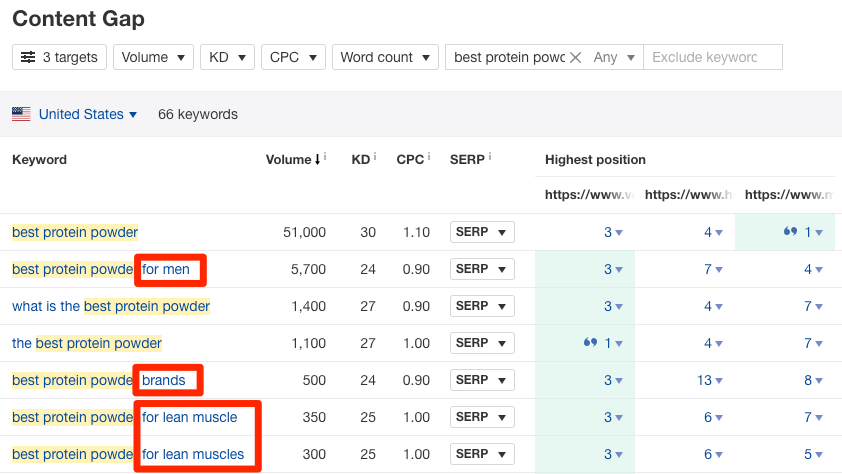Click the CPC info icon in header
This screenshot has width=842, height=474.
click(428, 158)
